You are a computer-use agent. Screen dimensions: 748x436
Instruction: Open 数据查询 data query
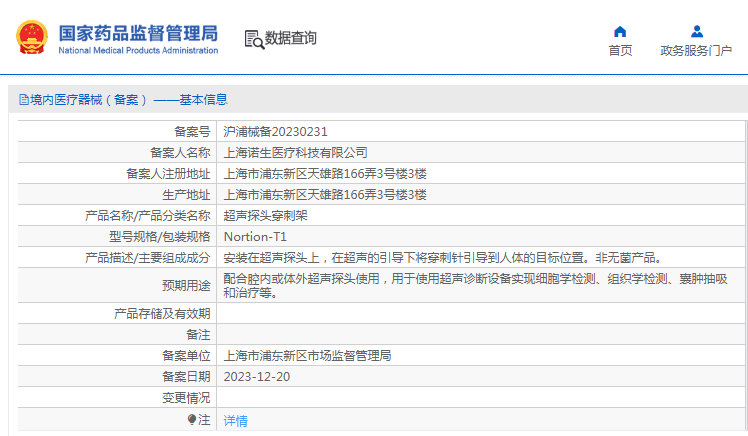[x=291, y=38]
